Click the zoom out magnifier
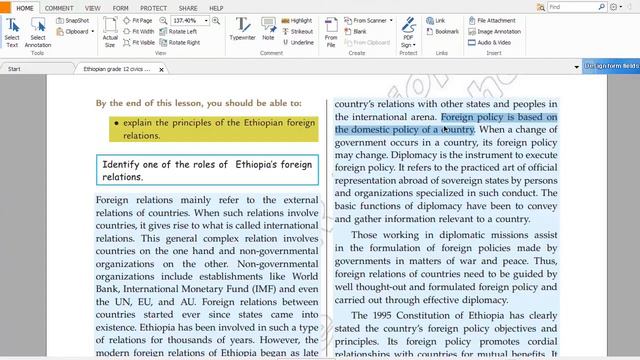Screen dimensions: 640x360 tap(163, 20)
